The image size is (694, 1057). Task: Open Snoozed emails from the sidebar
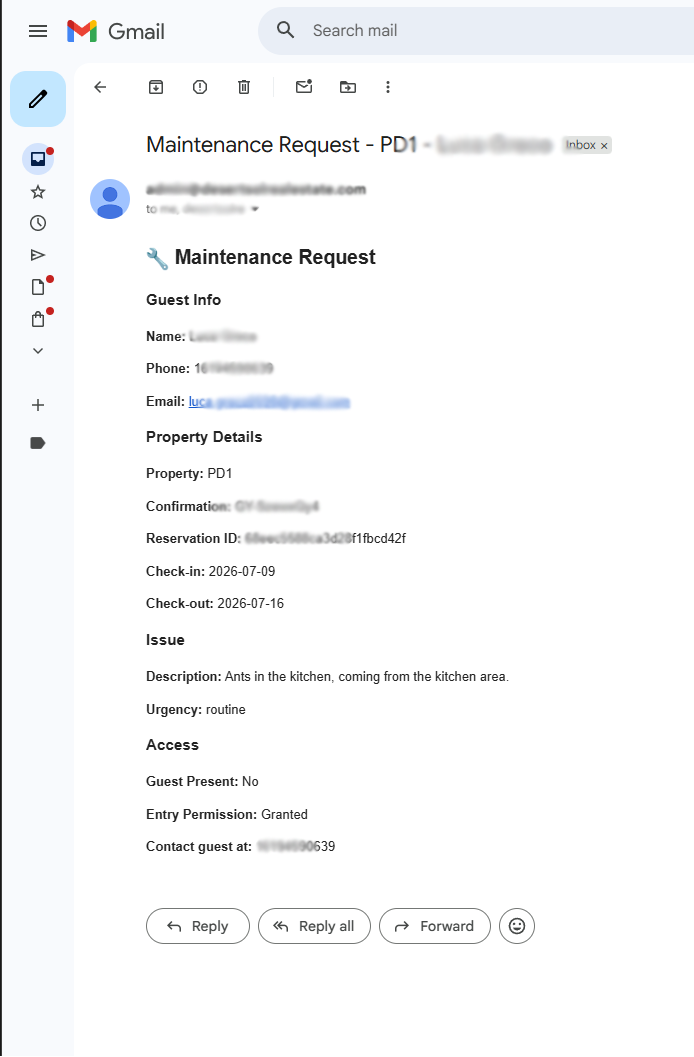coord(37,222)
